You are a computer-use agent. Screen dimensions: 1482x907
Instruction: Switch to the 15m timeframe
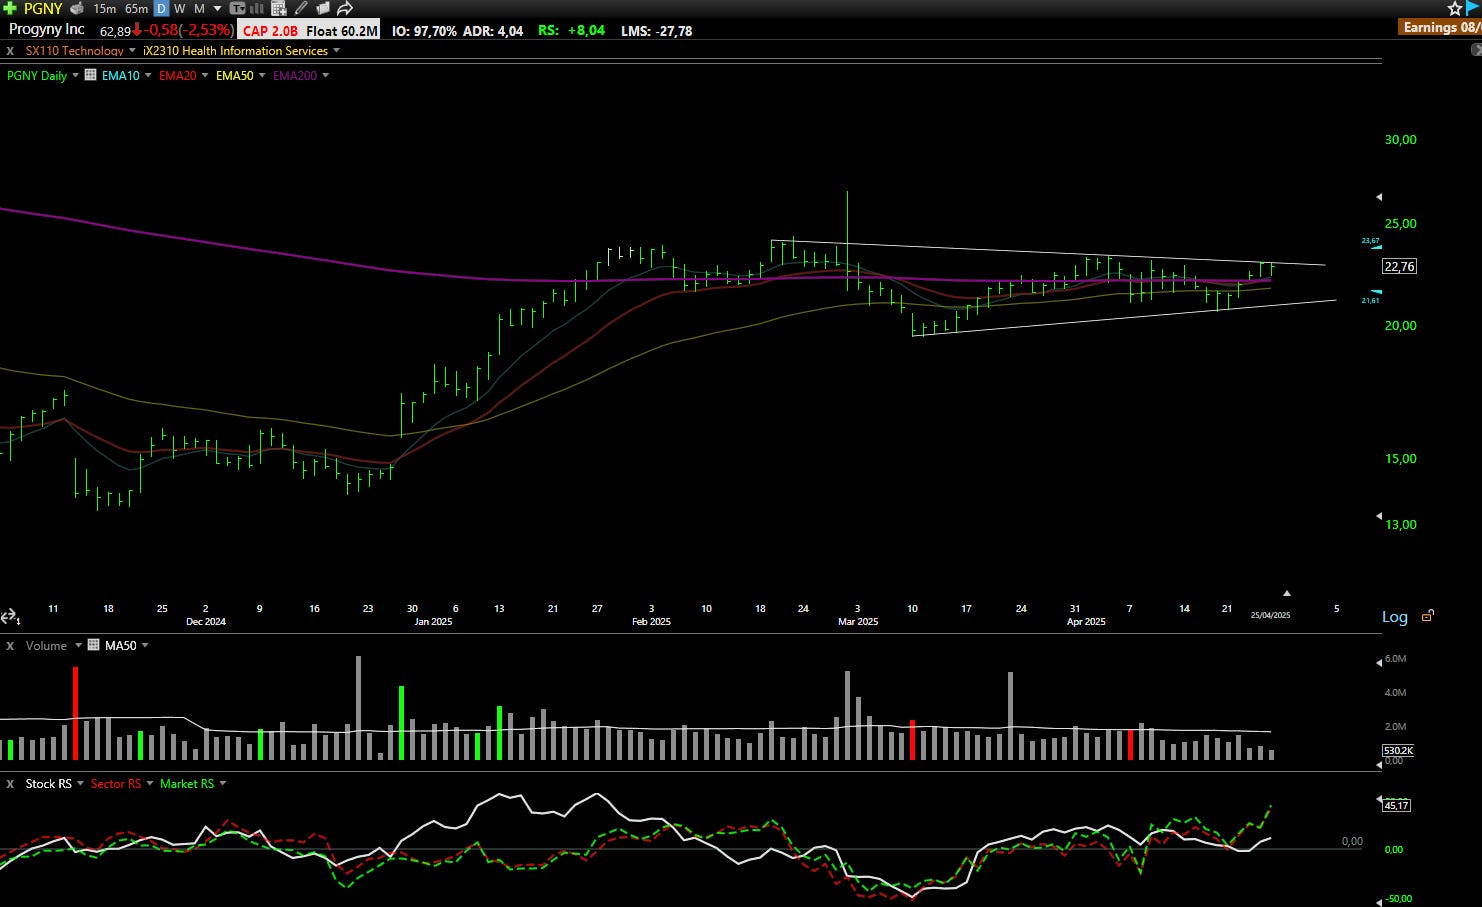[x=104, y=8]
